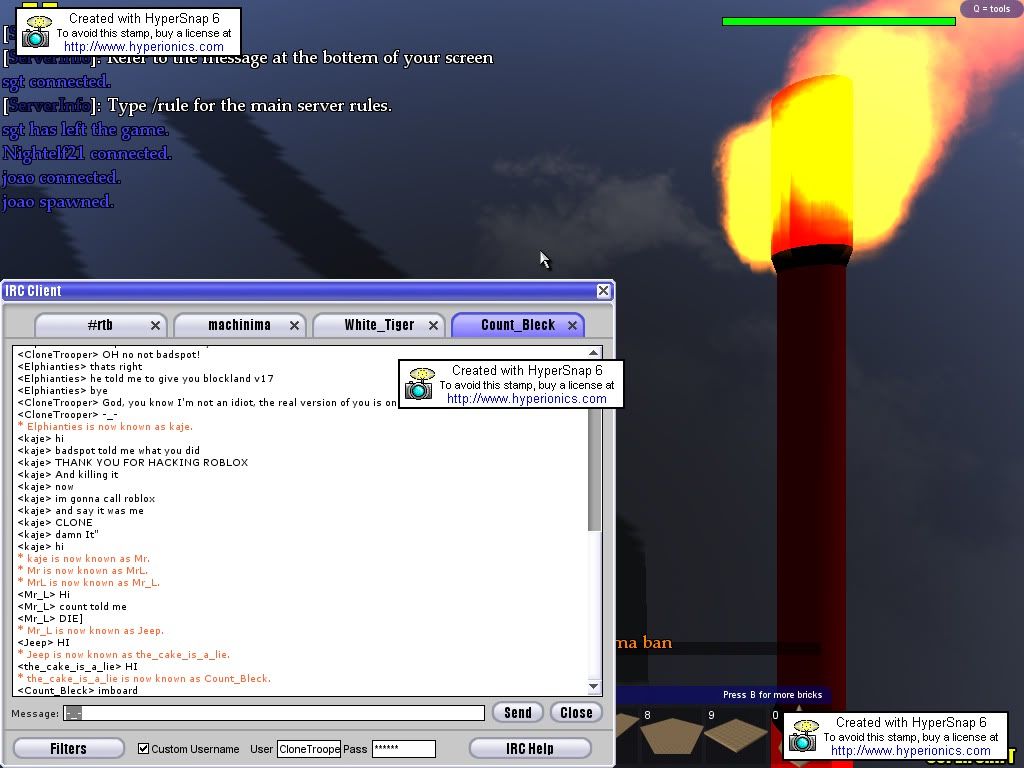1024x768 pixels.
Task: Close the IRC Client window
Action: coord(603,291)
